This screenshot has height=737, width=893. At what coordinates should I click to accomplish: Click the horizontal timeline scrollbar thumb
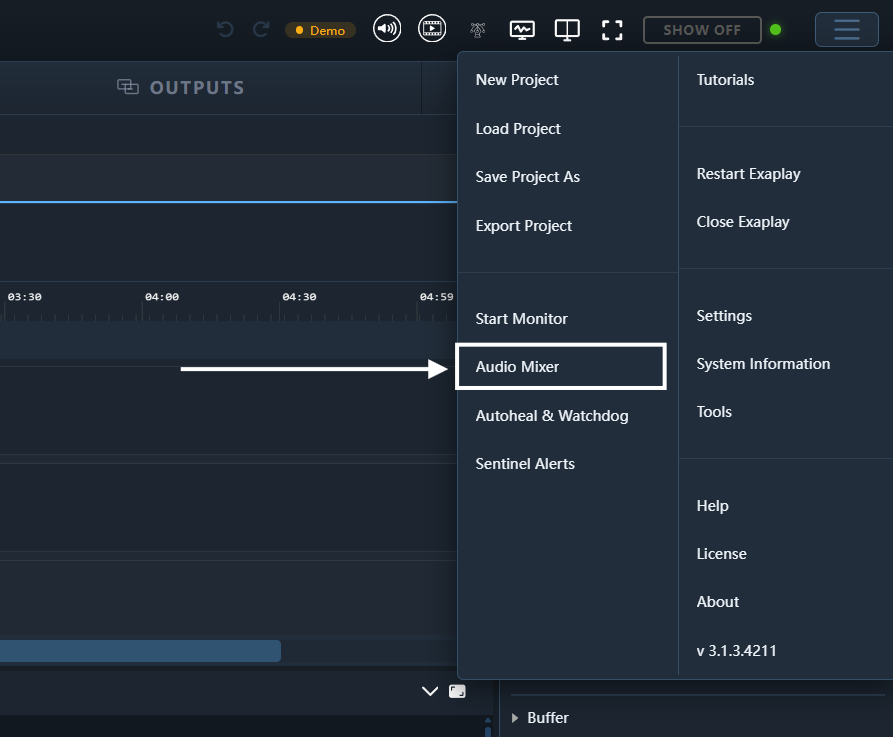140,651
